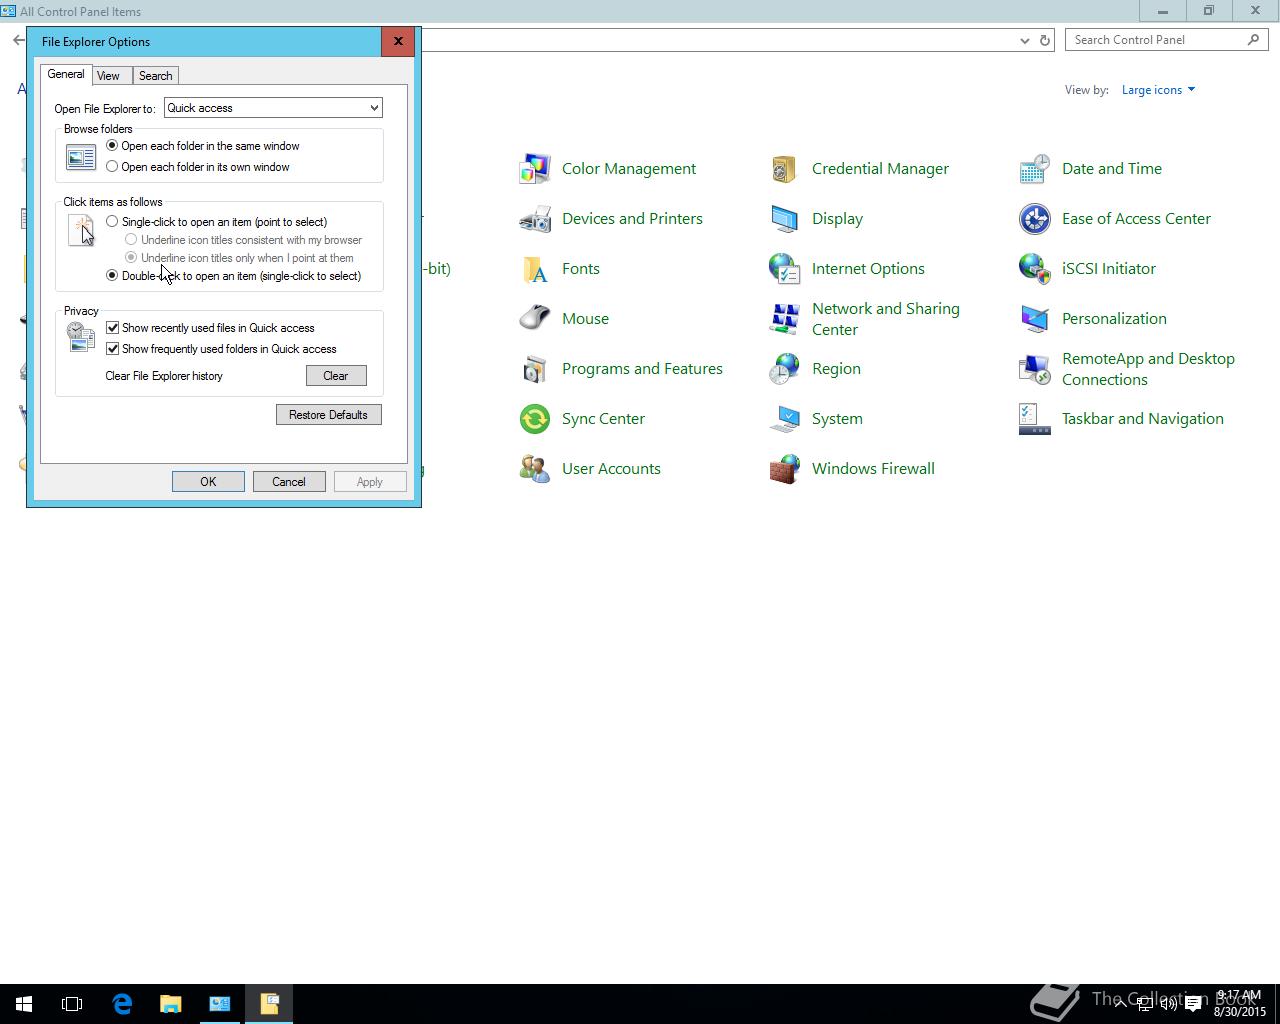Image resolution: width=1280 pixels, height=1024 pixels.
Task: Click the Clear history button
Action: click(336, 376)
